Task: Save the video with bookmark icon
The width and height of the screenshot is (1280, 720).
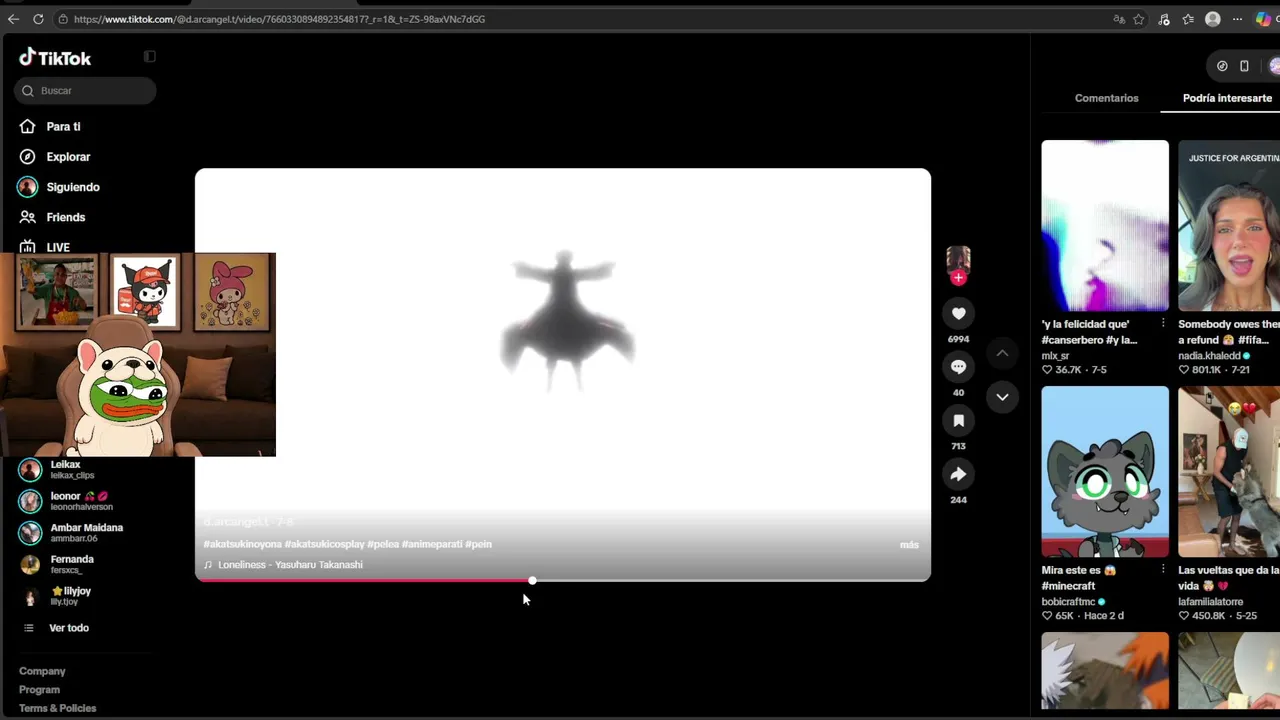Action: [x=958, y=421]
